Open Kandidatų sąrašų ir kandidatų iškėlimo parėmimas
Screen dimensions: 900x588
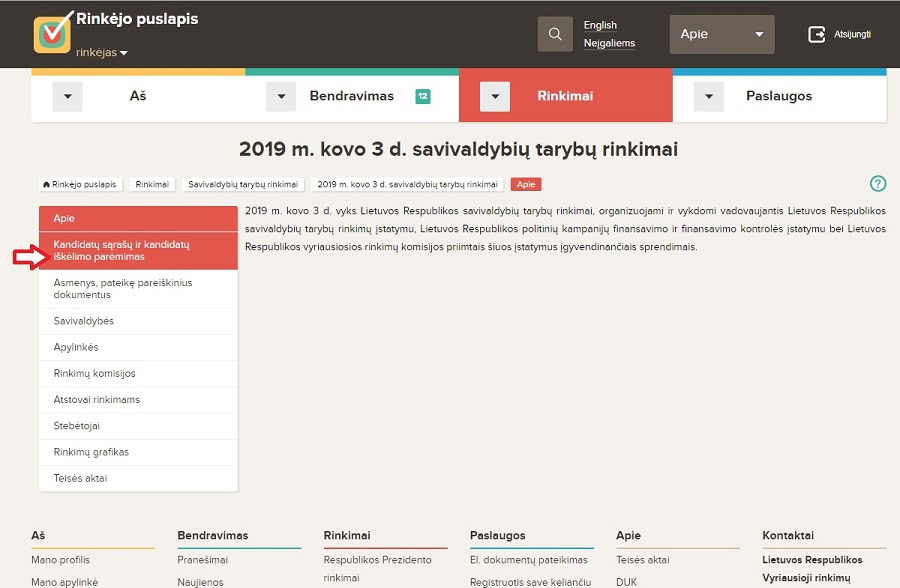coord(138,251)
